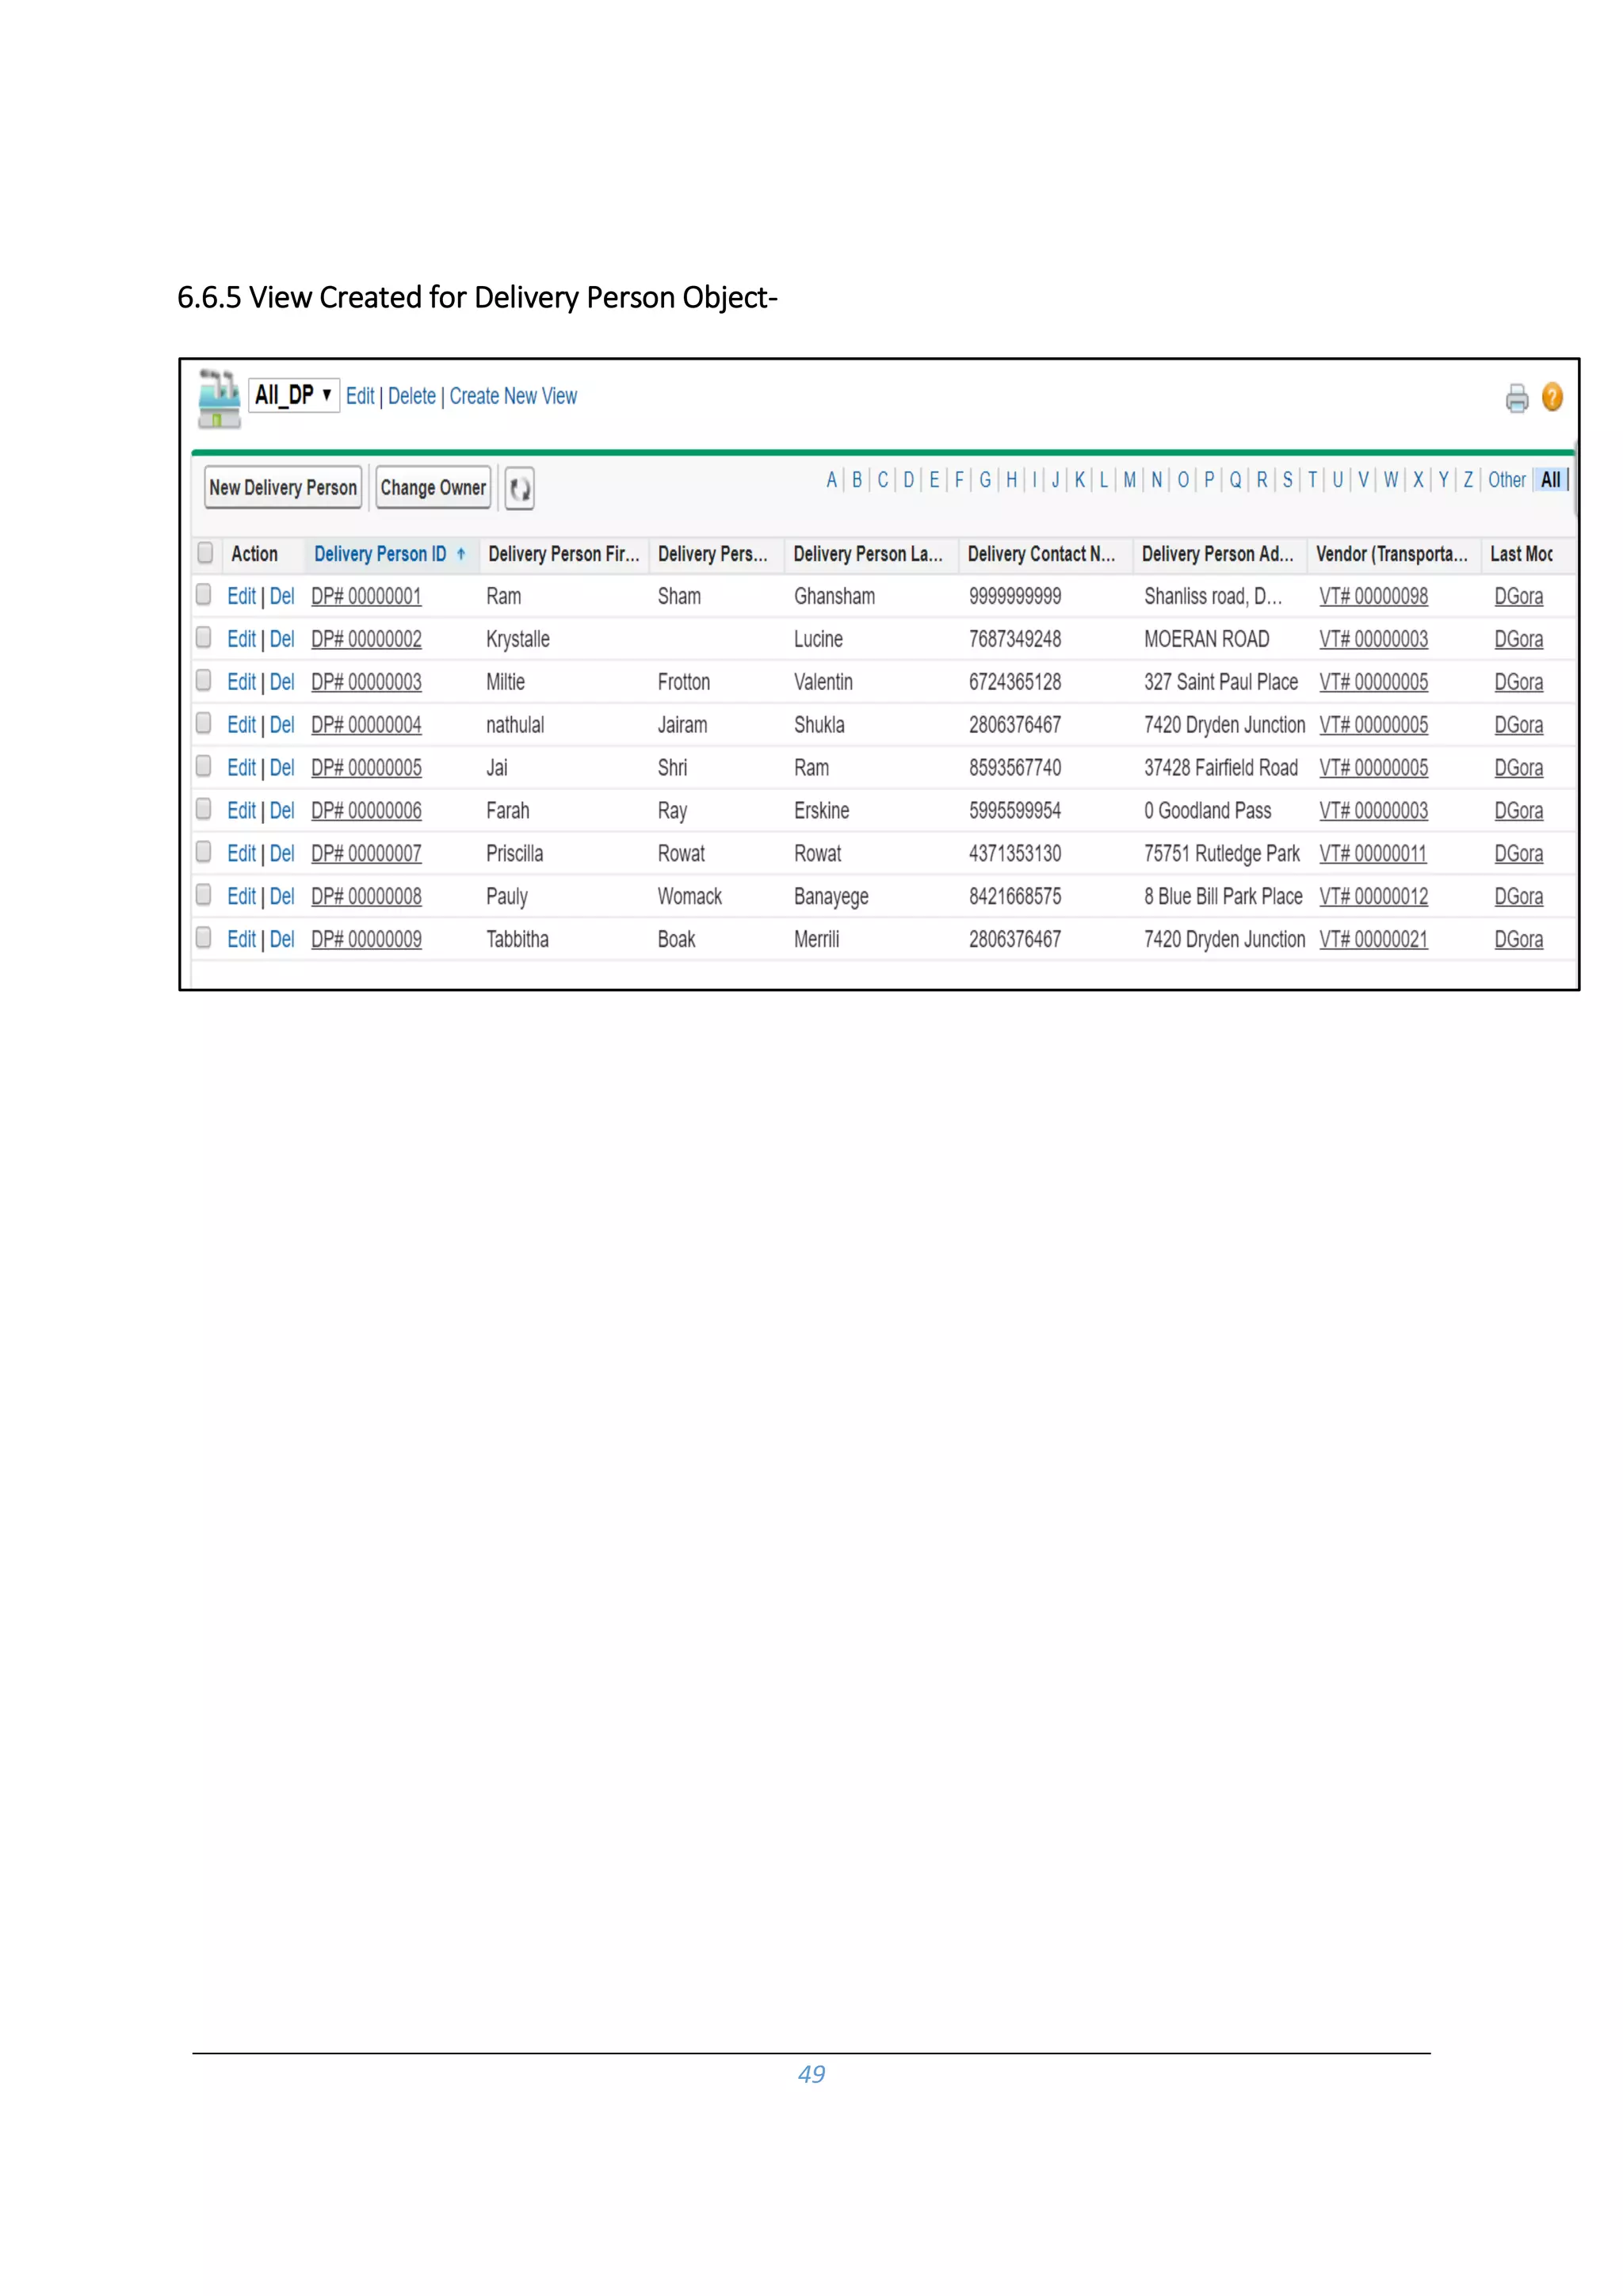The width and height of the screenshot is (1623, 2296).
Task: Click the last name cell 'Banayege'
Action: [831, 898]
